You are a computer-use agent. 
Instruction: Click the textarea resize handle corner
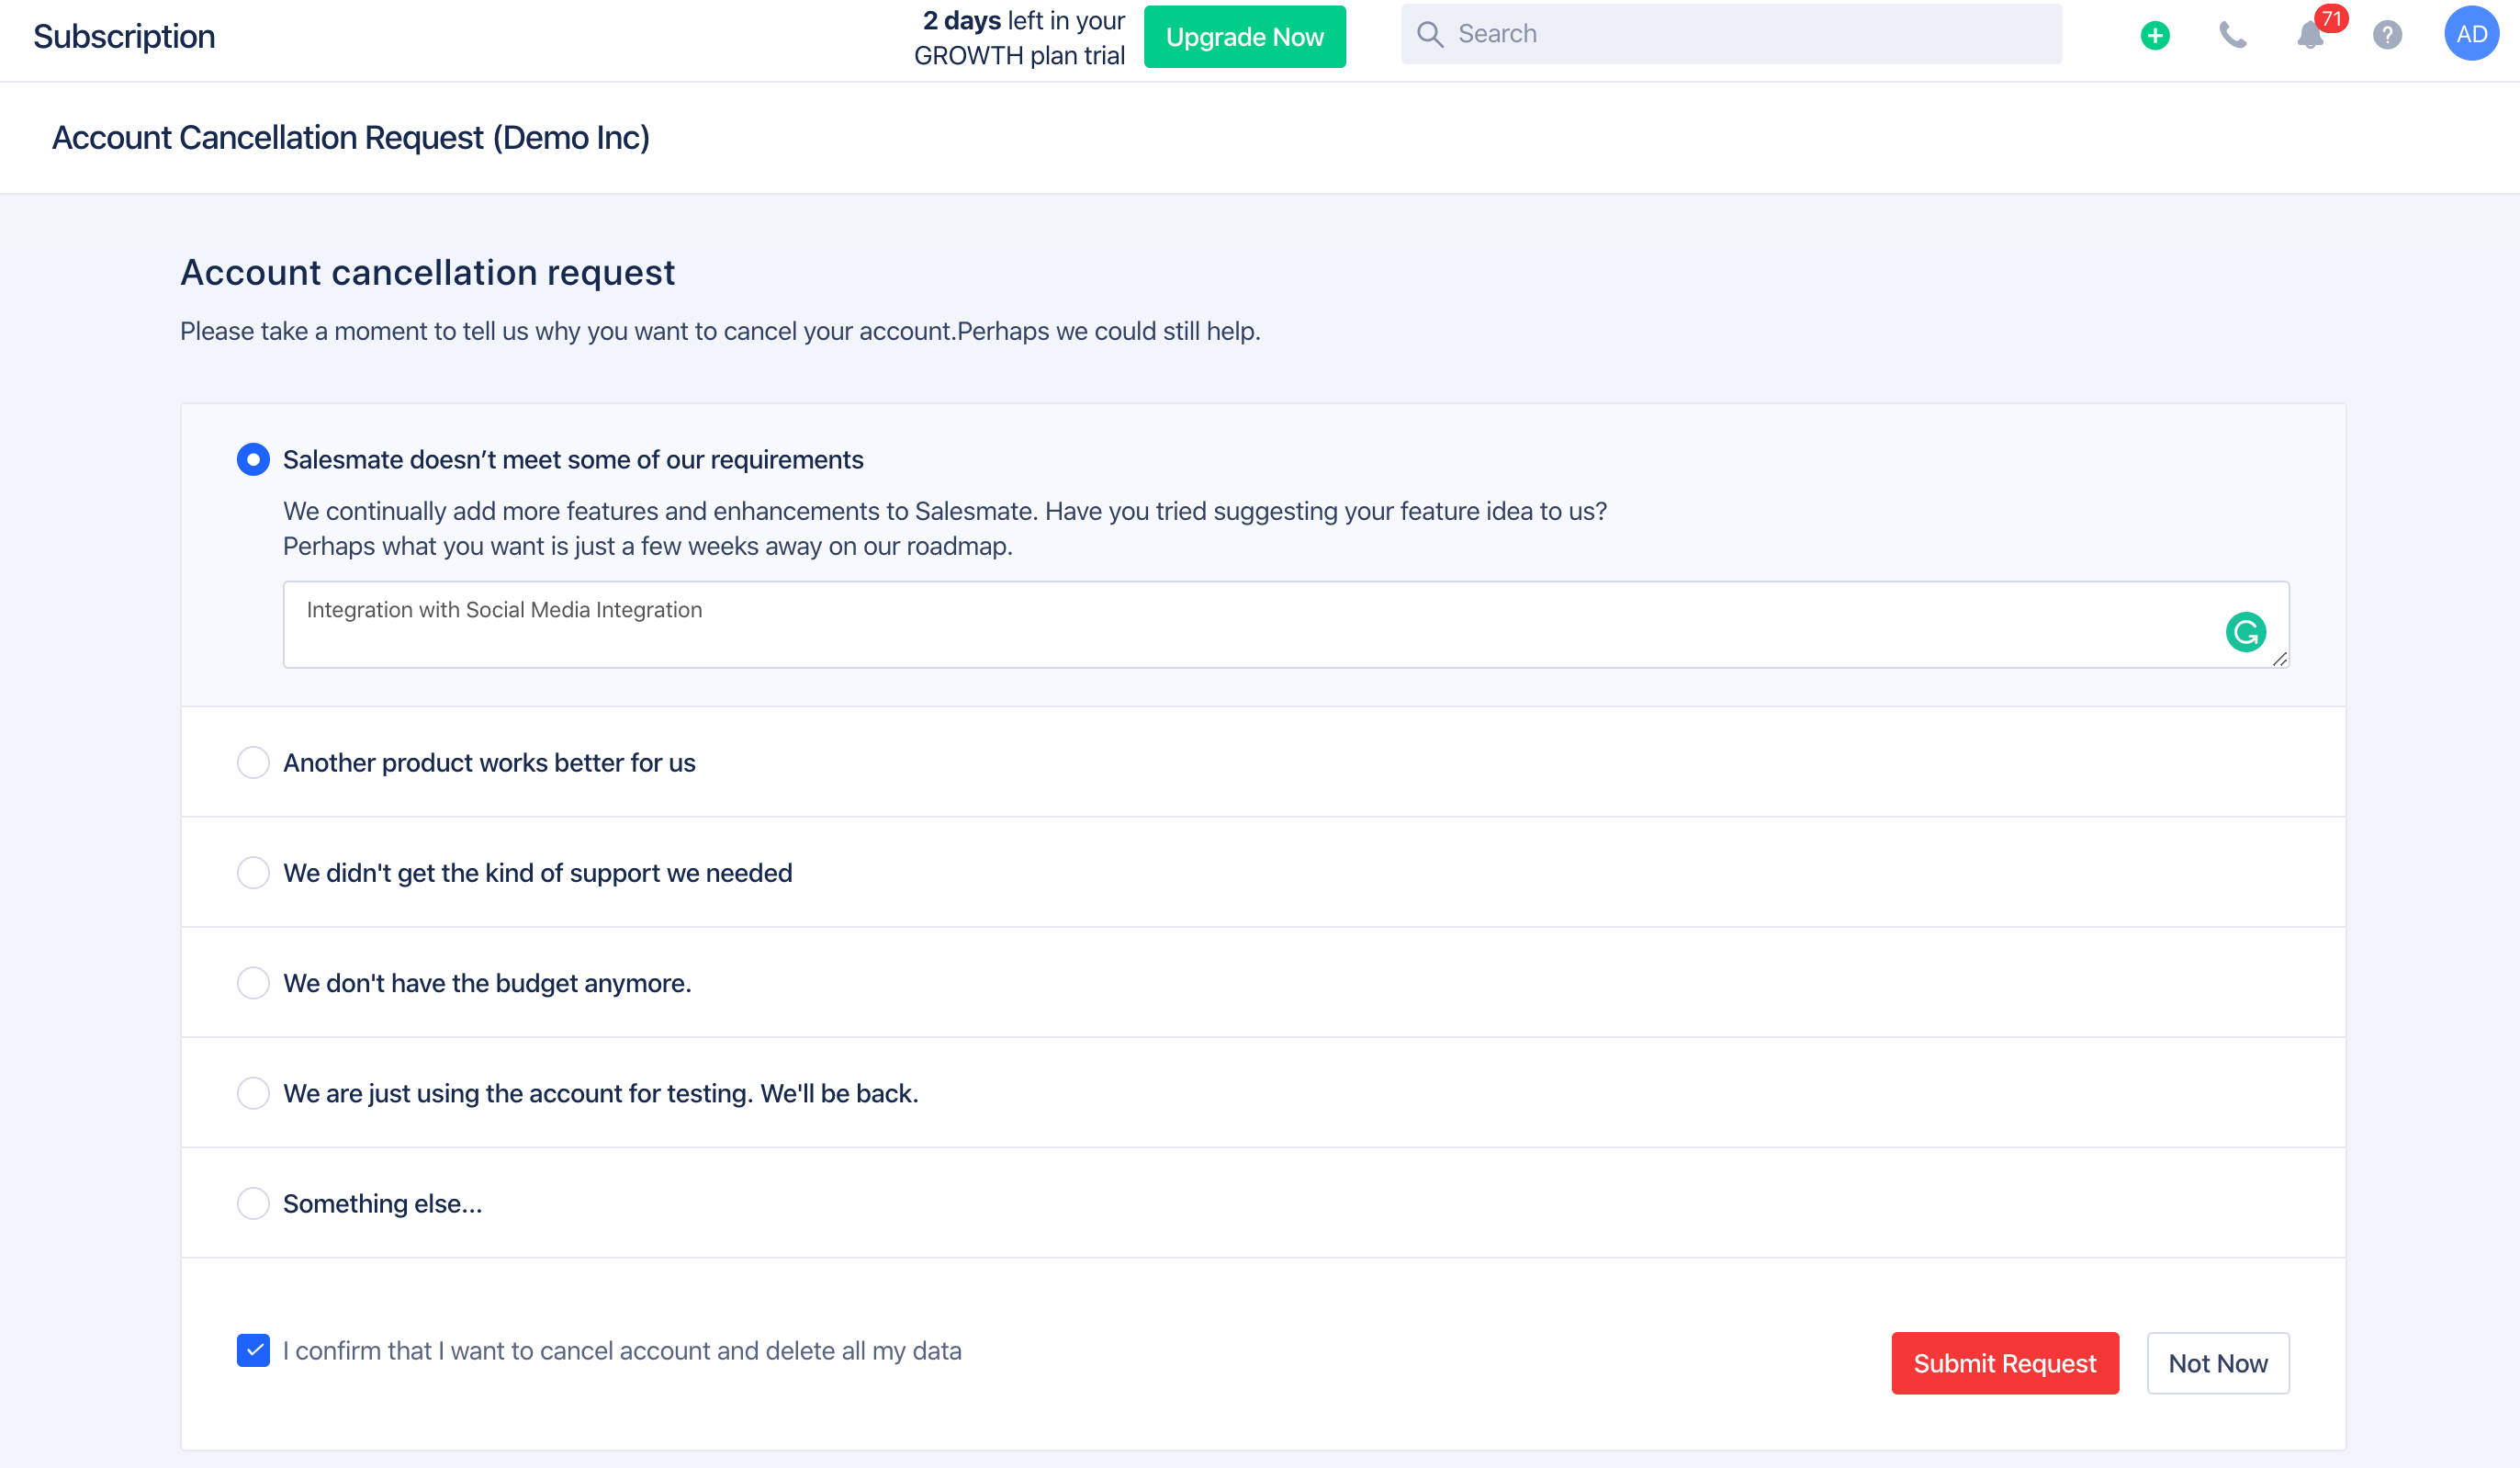2279,658
